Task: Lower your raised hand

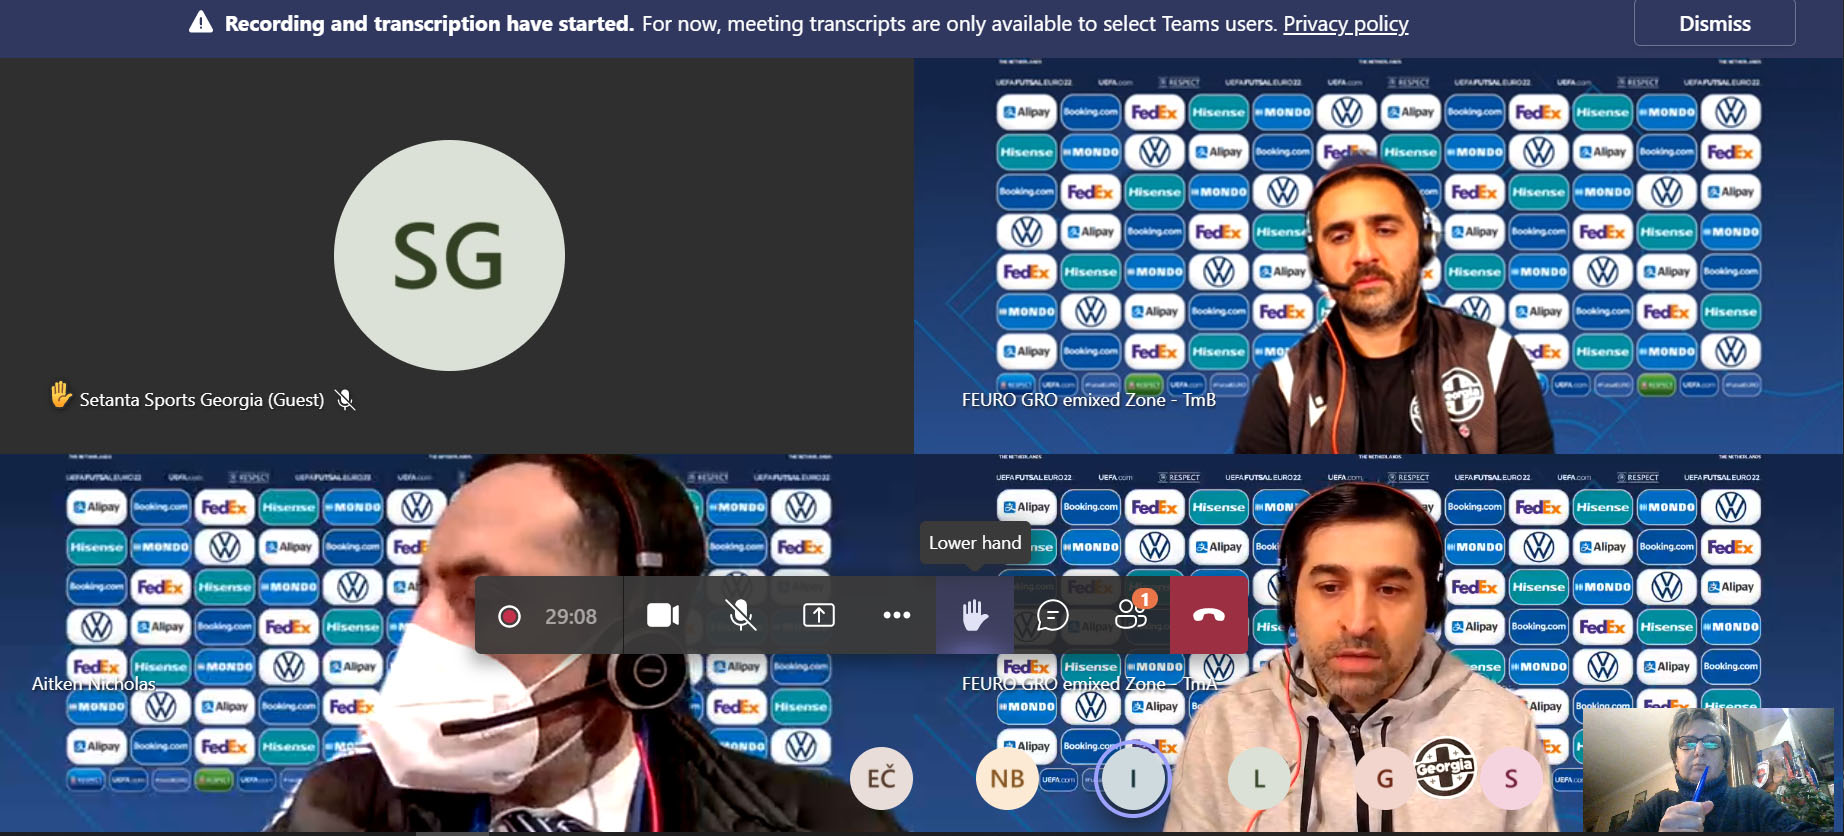Action: [x=974, y=615]
